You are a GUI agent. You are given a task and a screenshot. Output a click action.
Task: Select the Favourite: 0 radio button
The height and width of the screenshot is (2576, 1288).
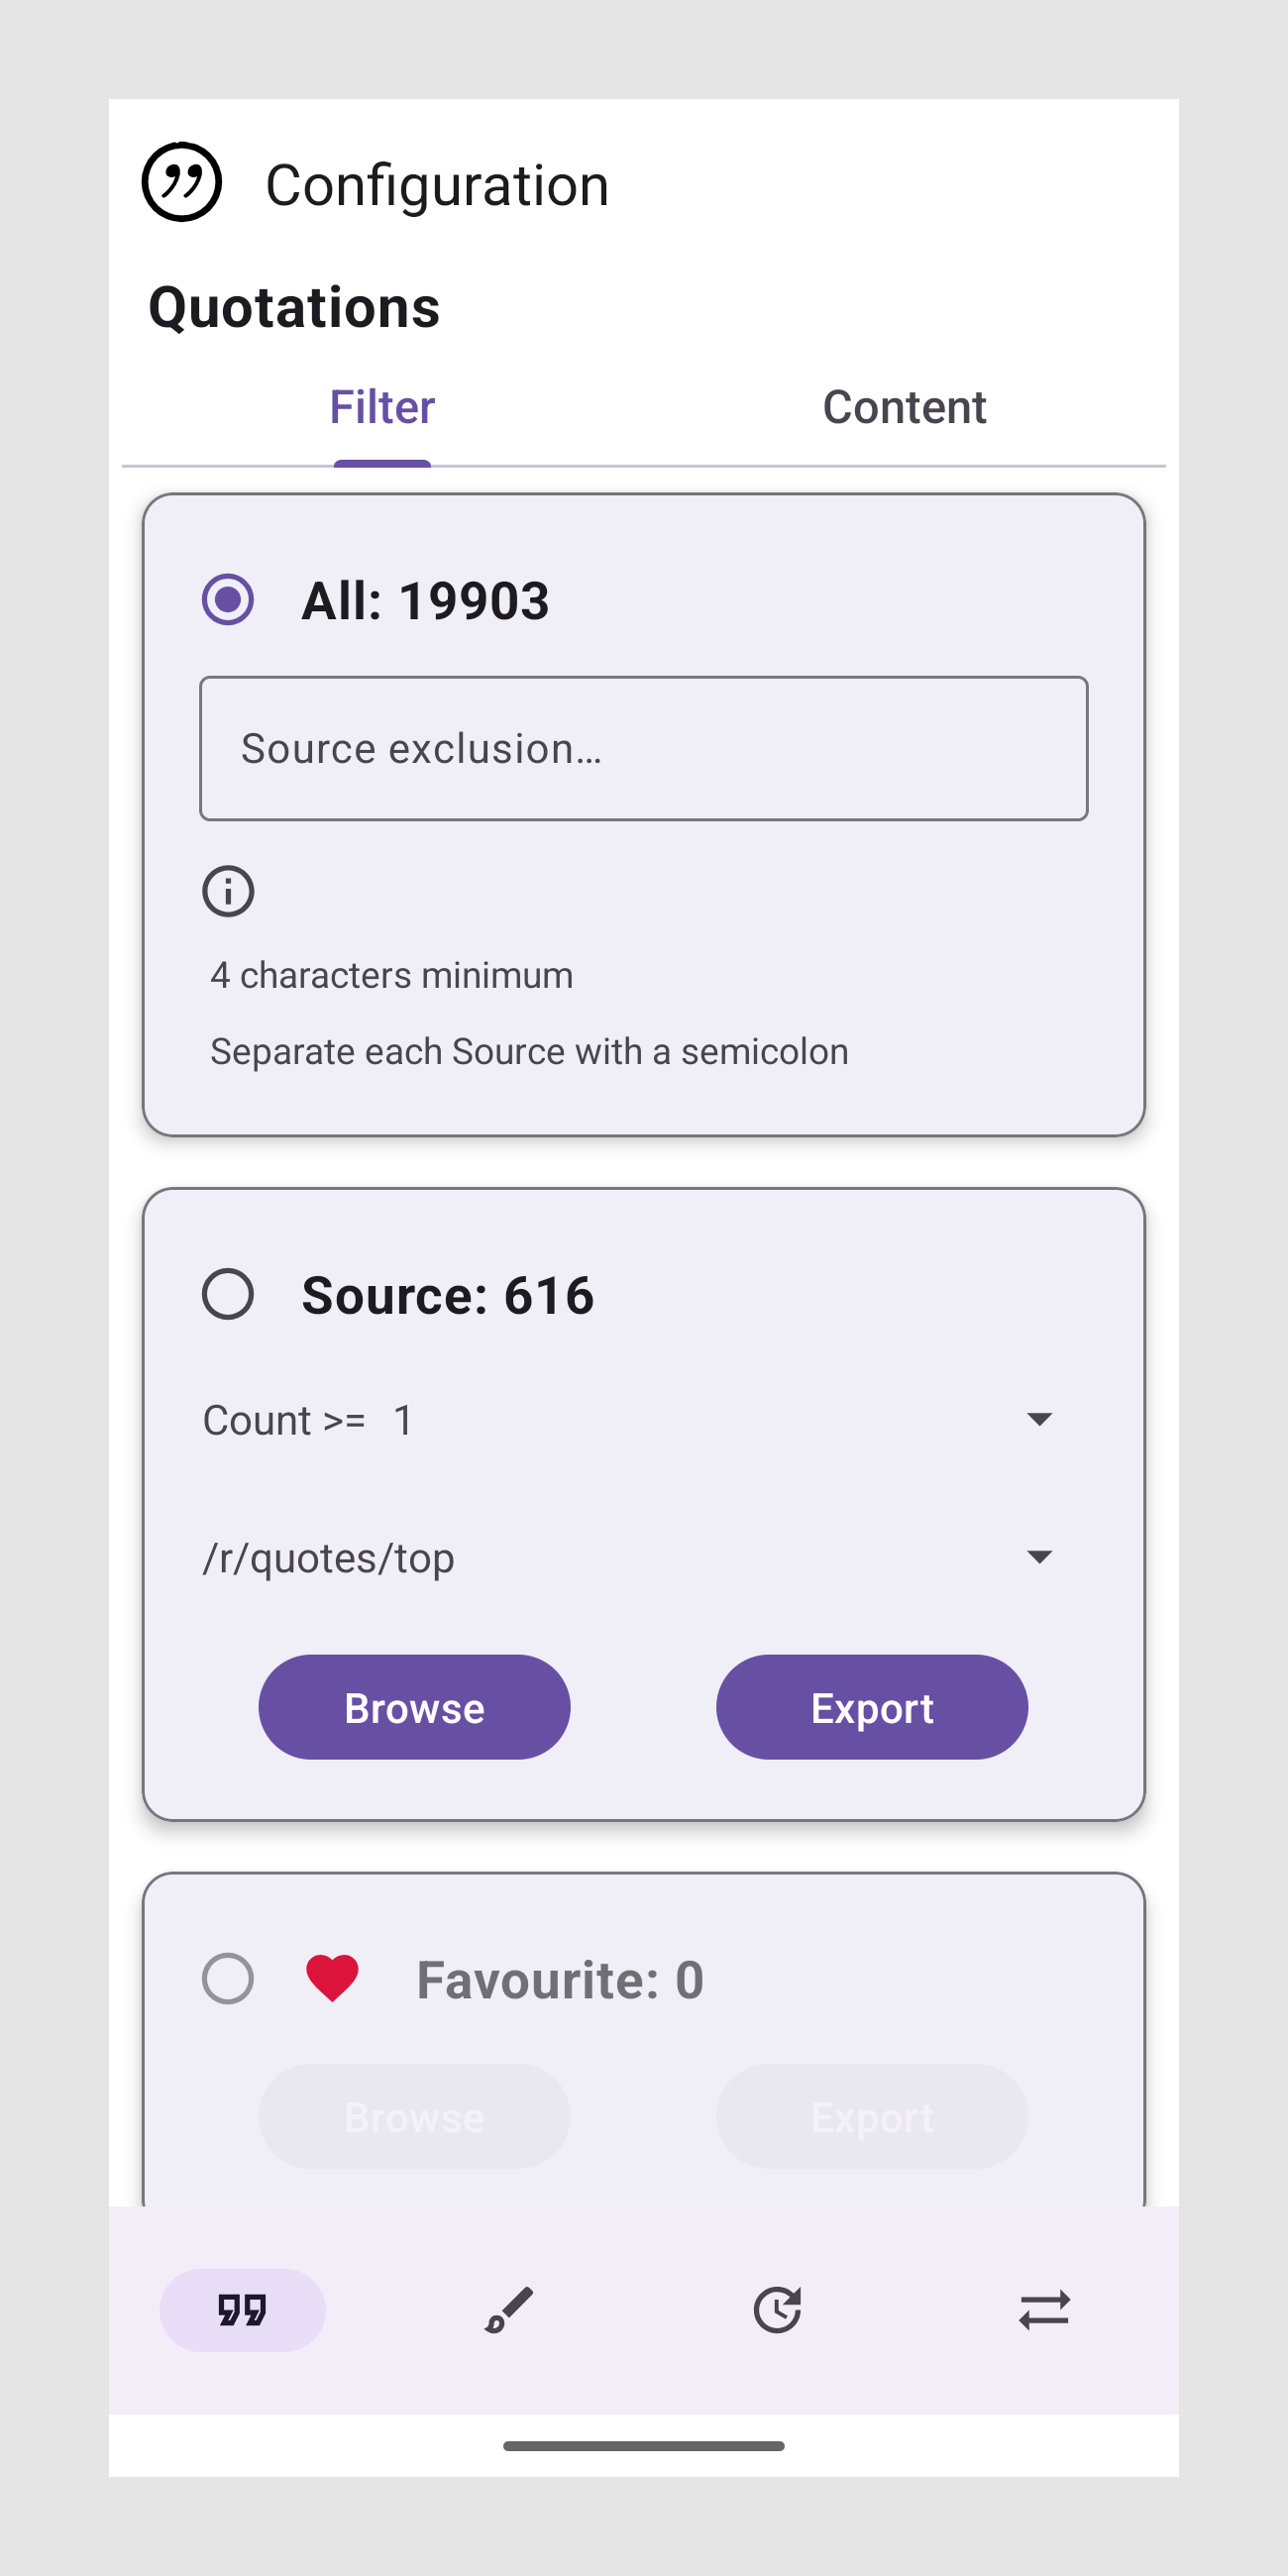pyautogui.click(x=228, y=1979)
